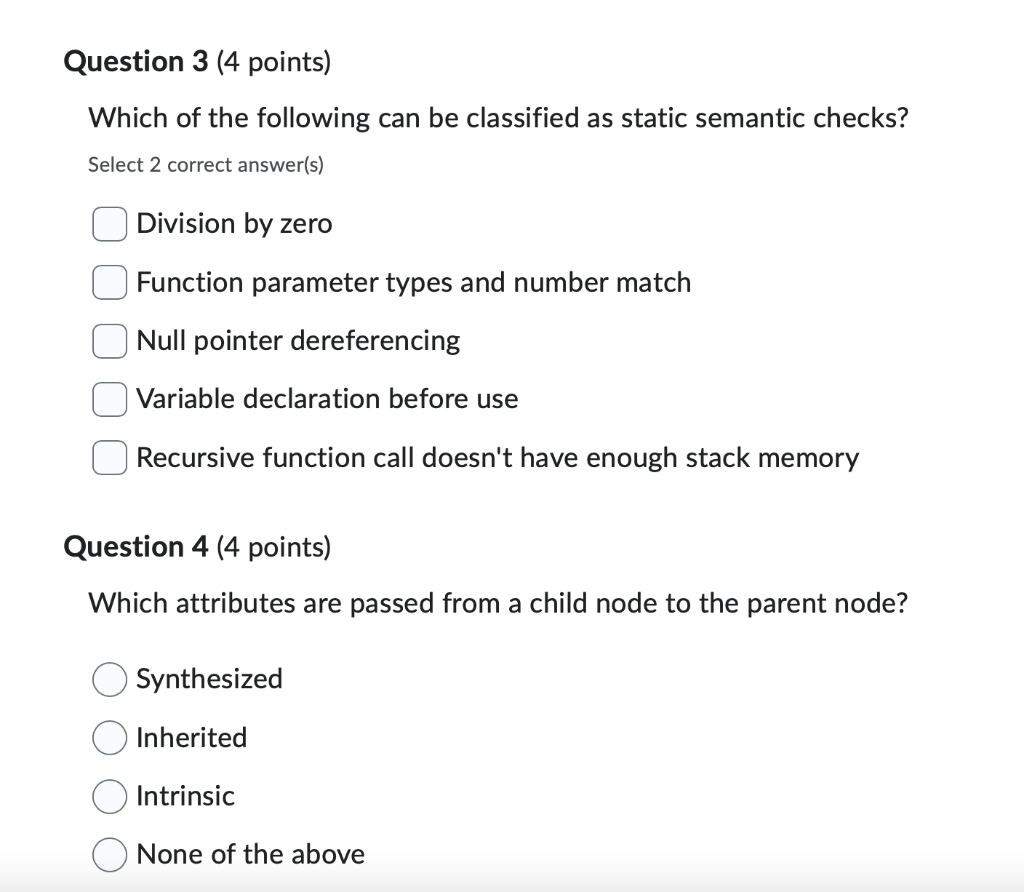This screenshot has width=1024, height=892.
Task: Click the 4 points text for Question 3
Action: pos(272,62)
